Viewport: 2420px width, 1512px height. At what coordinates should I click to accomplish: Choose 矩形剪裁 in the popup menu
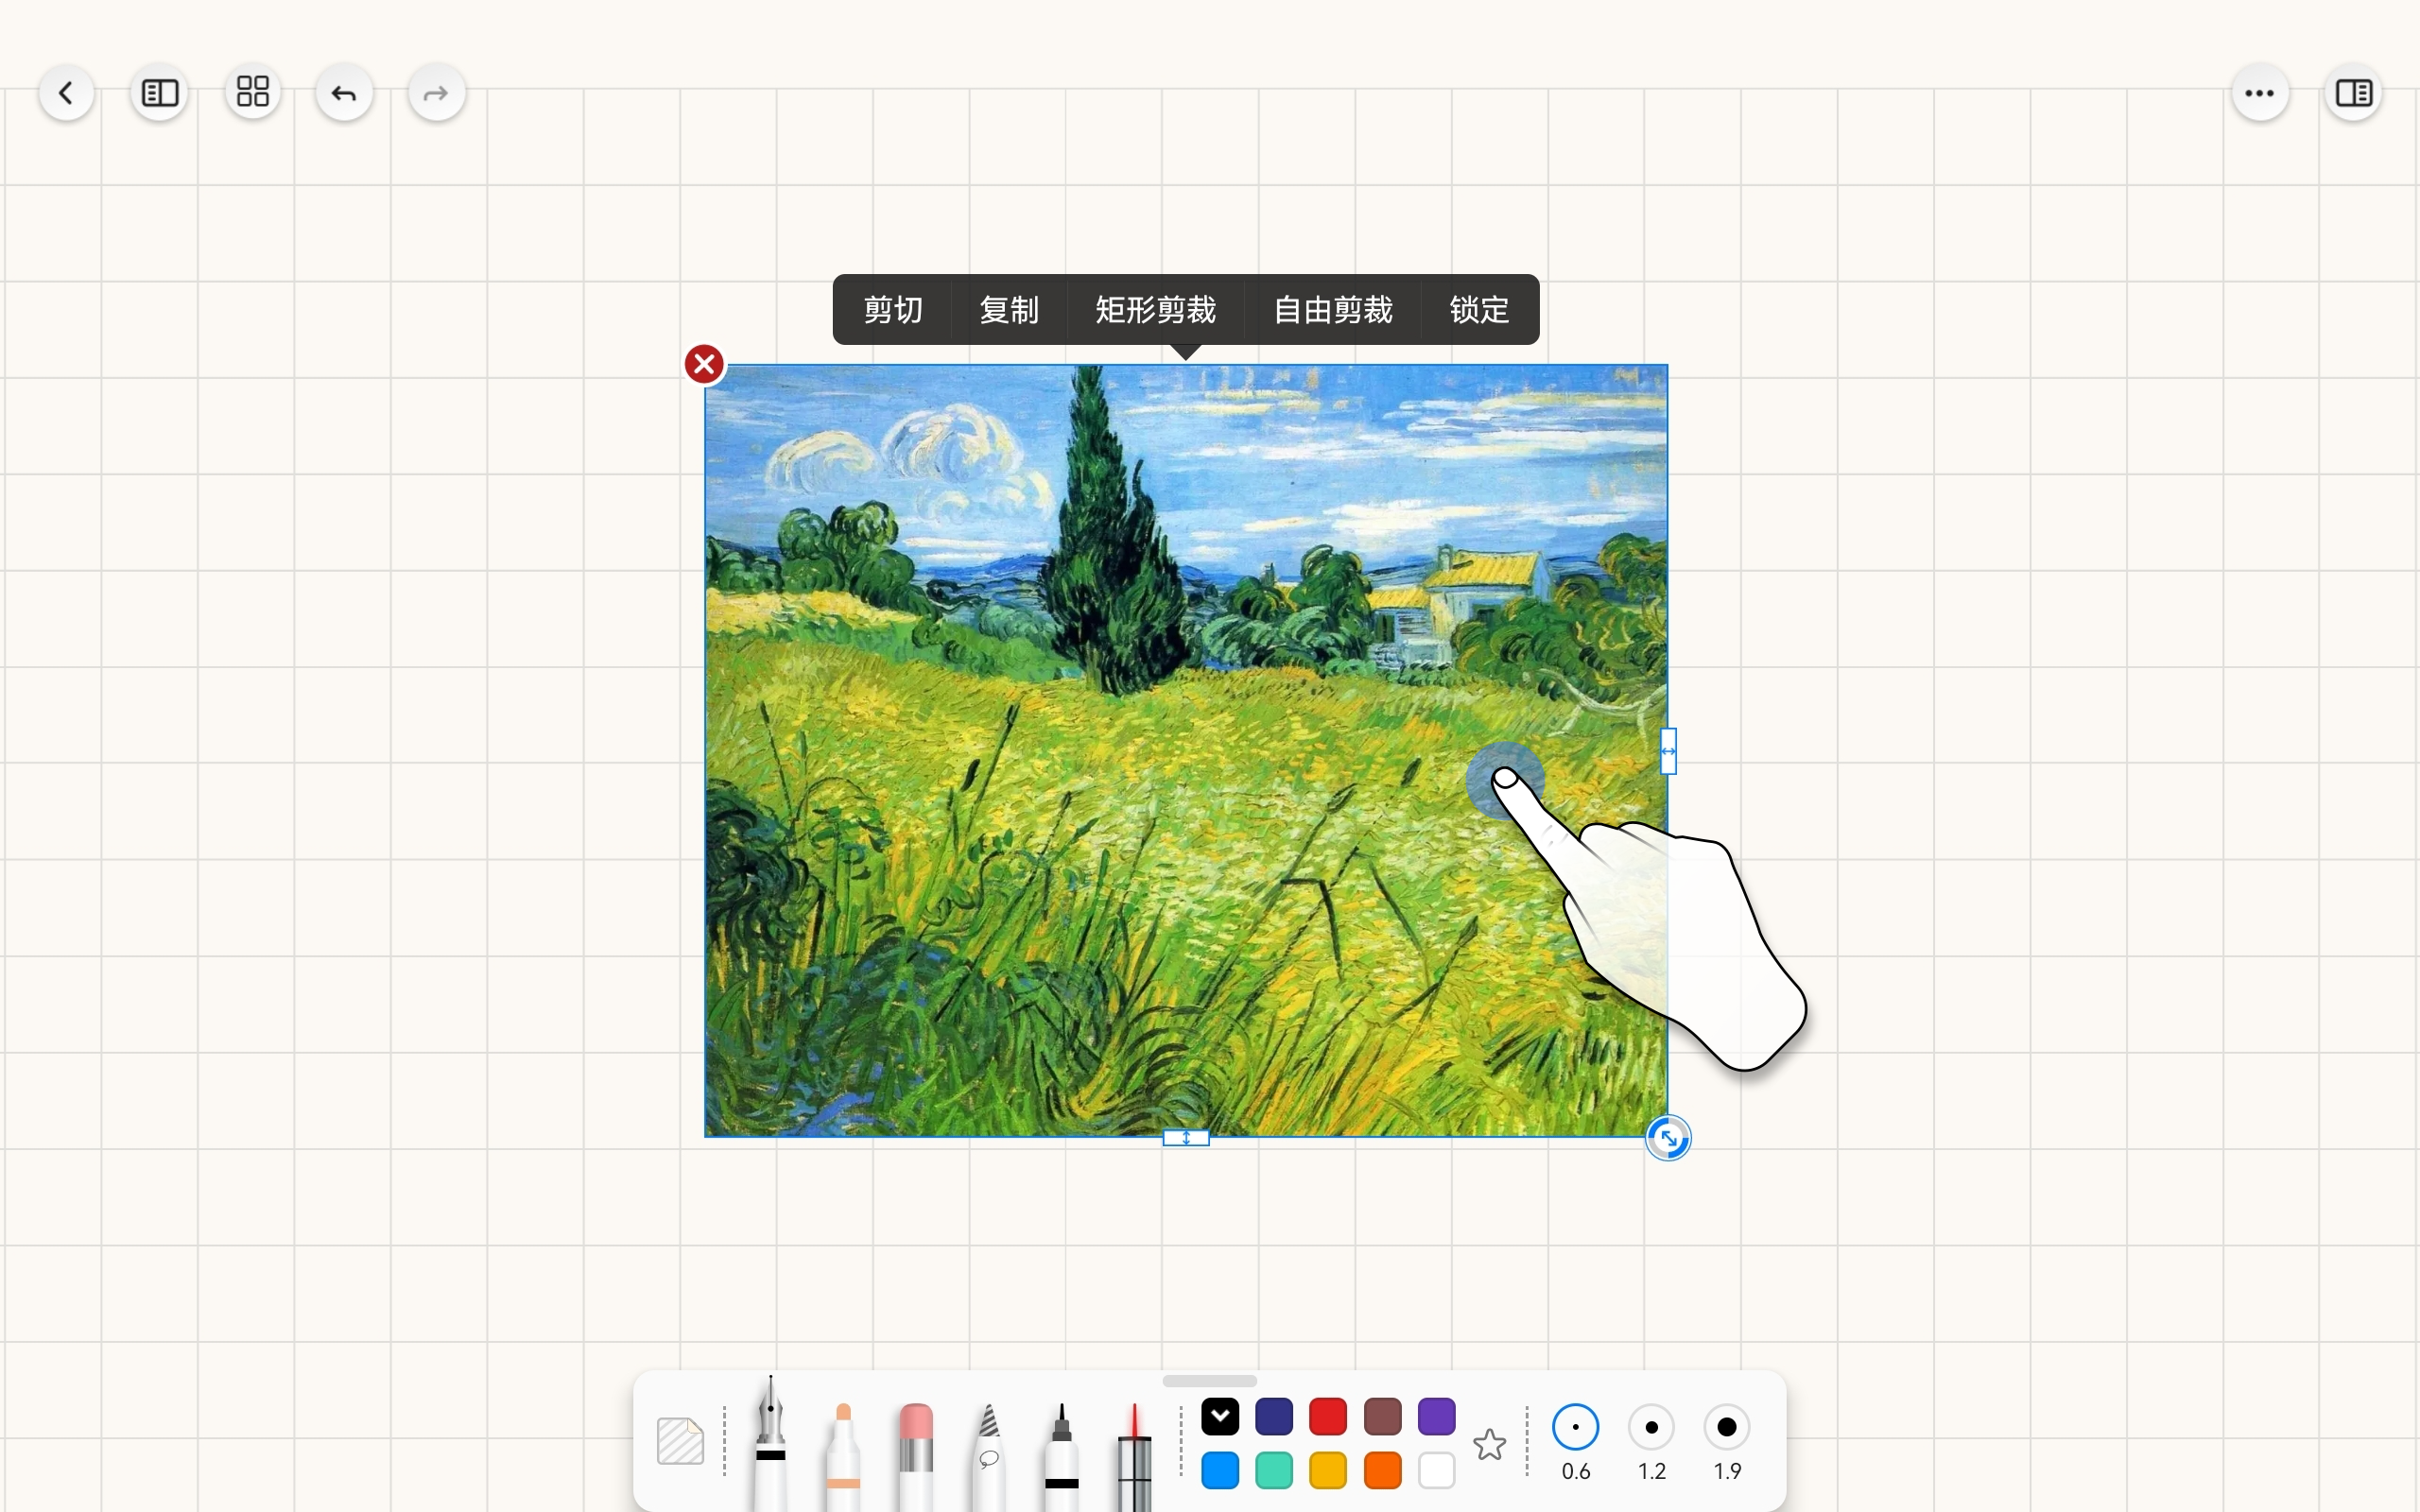(x=1155, y=310)
